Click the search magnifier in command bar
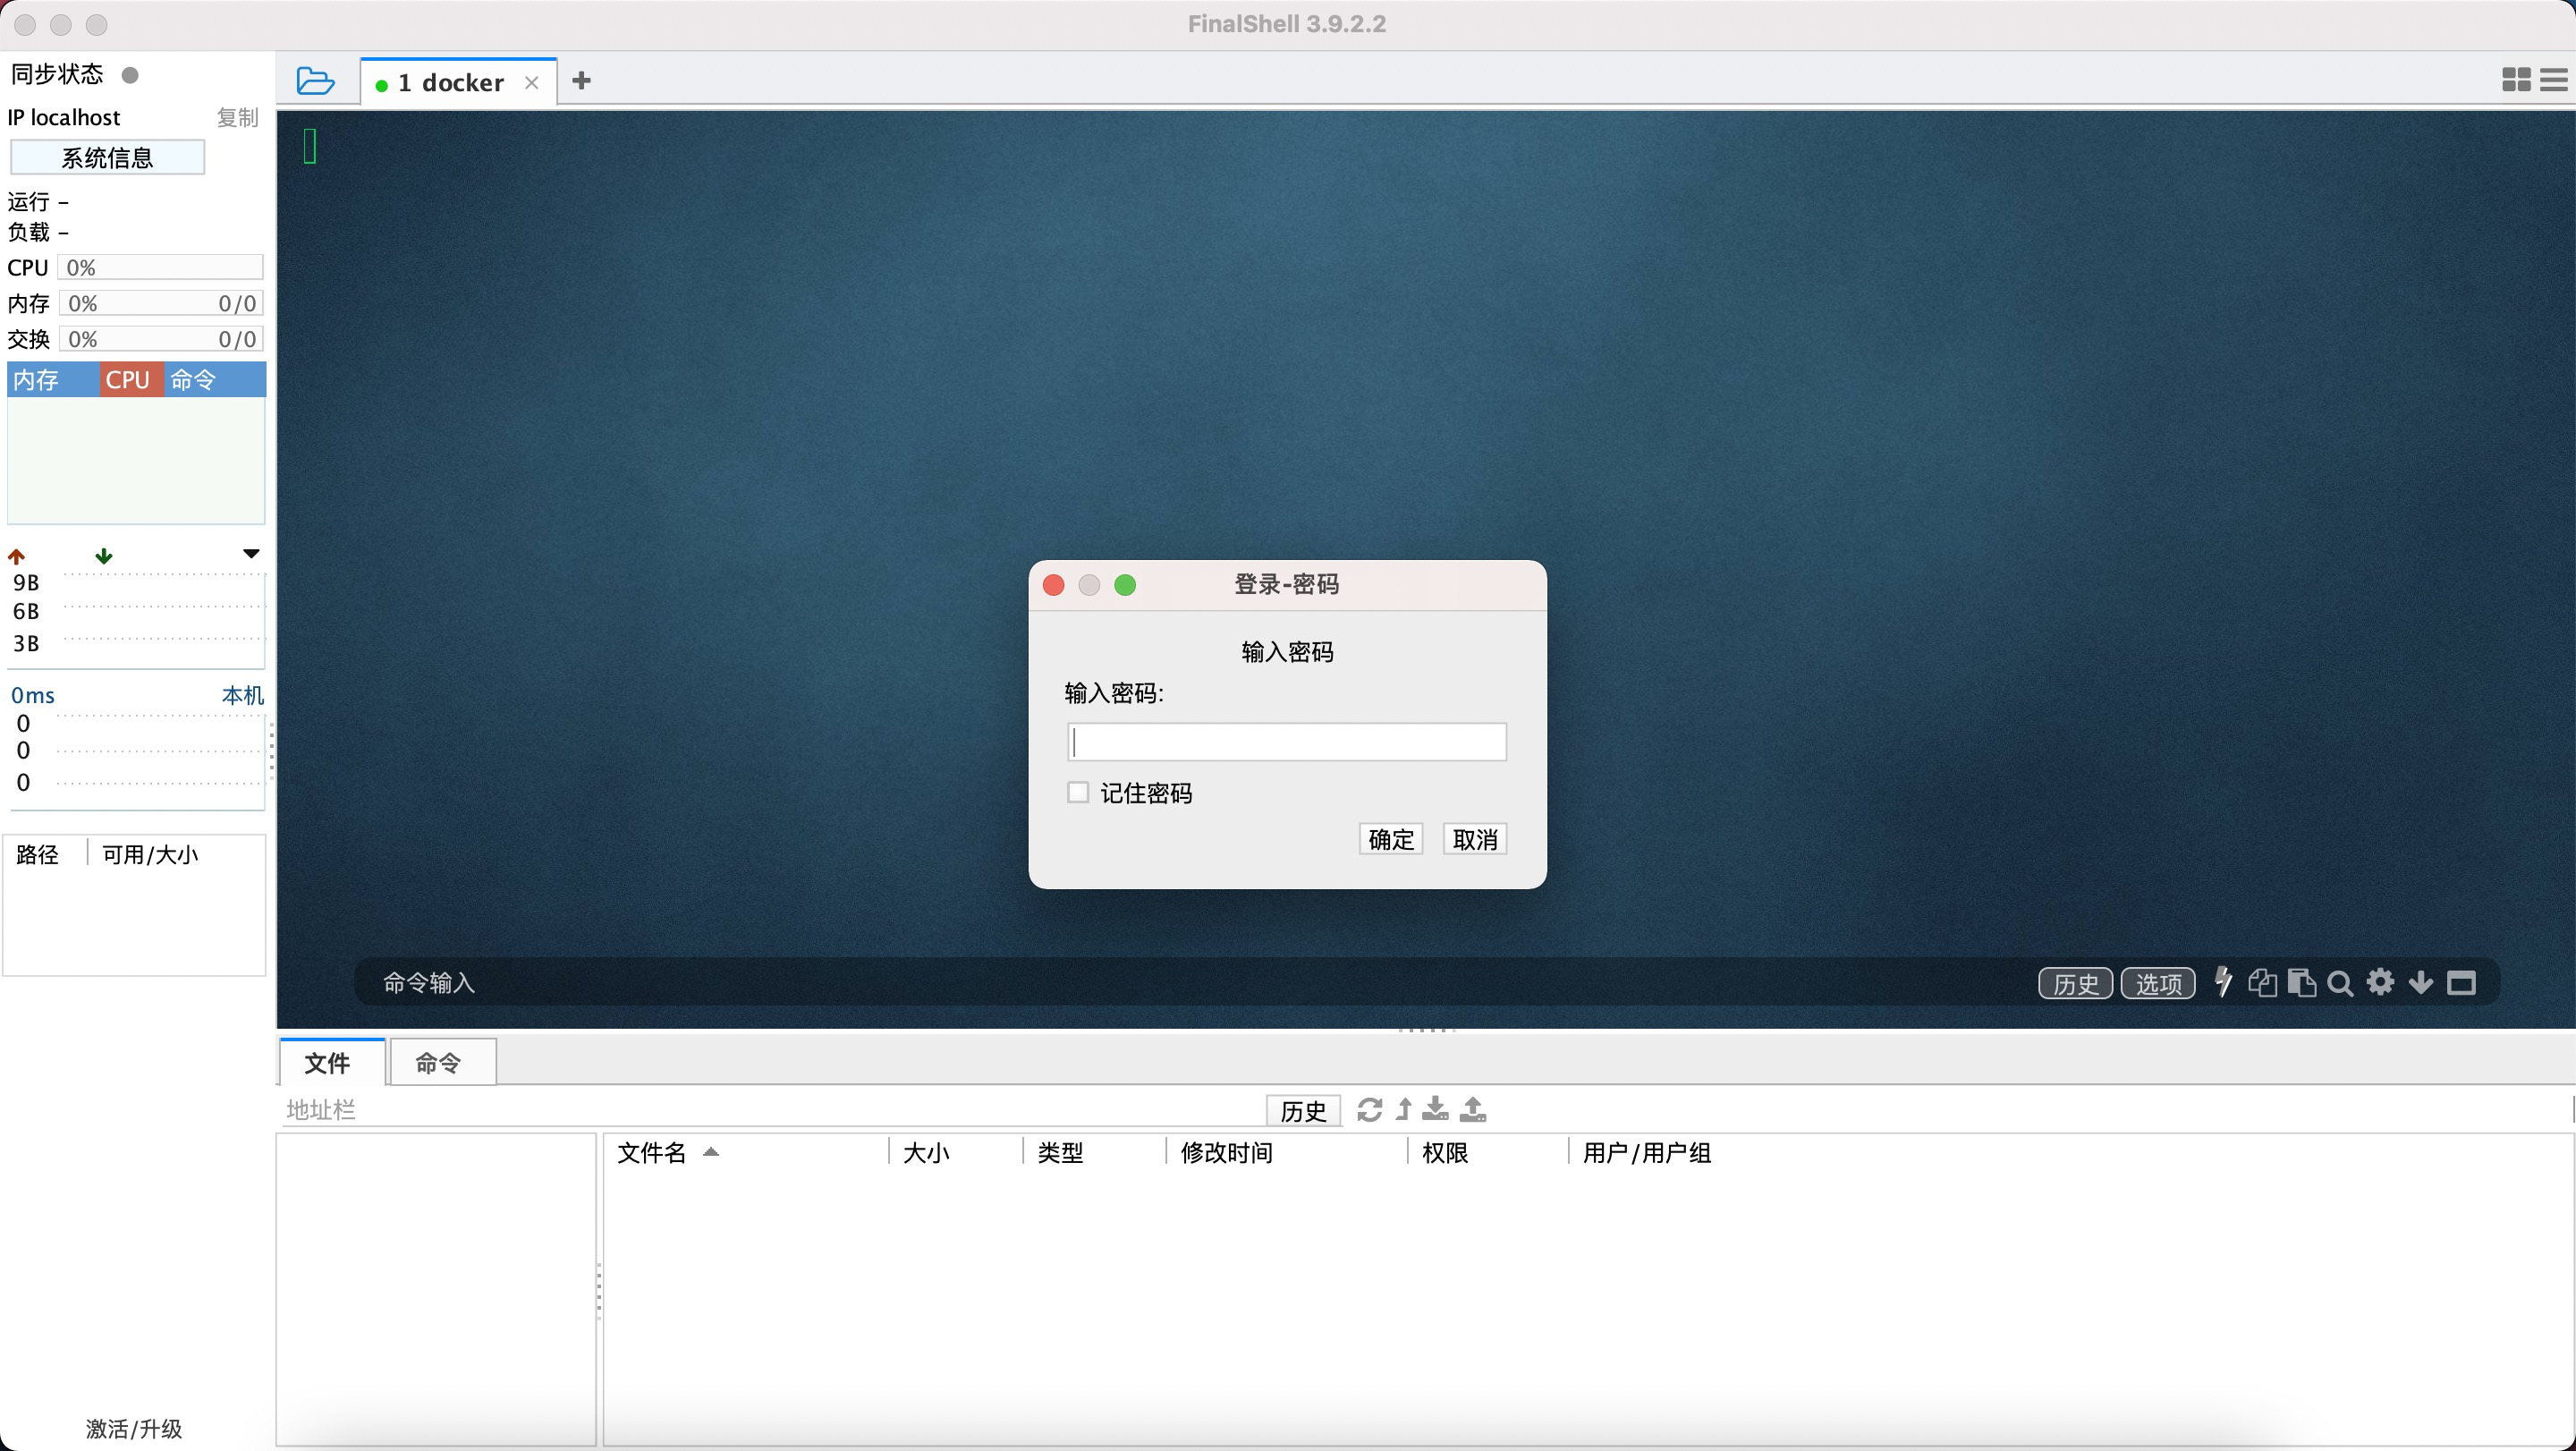This screenshot has height=1451, width=2576. click(2340, 983)
